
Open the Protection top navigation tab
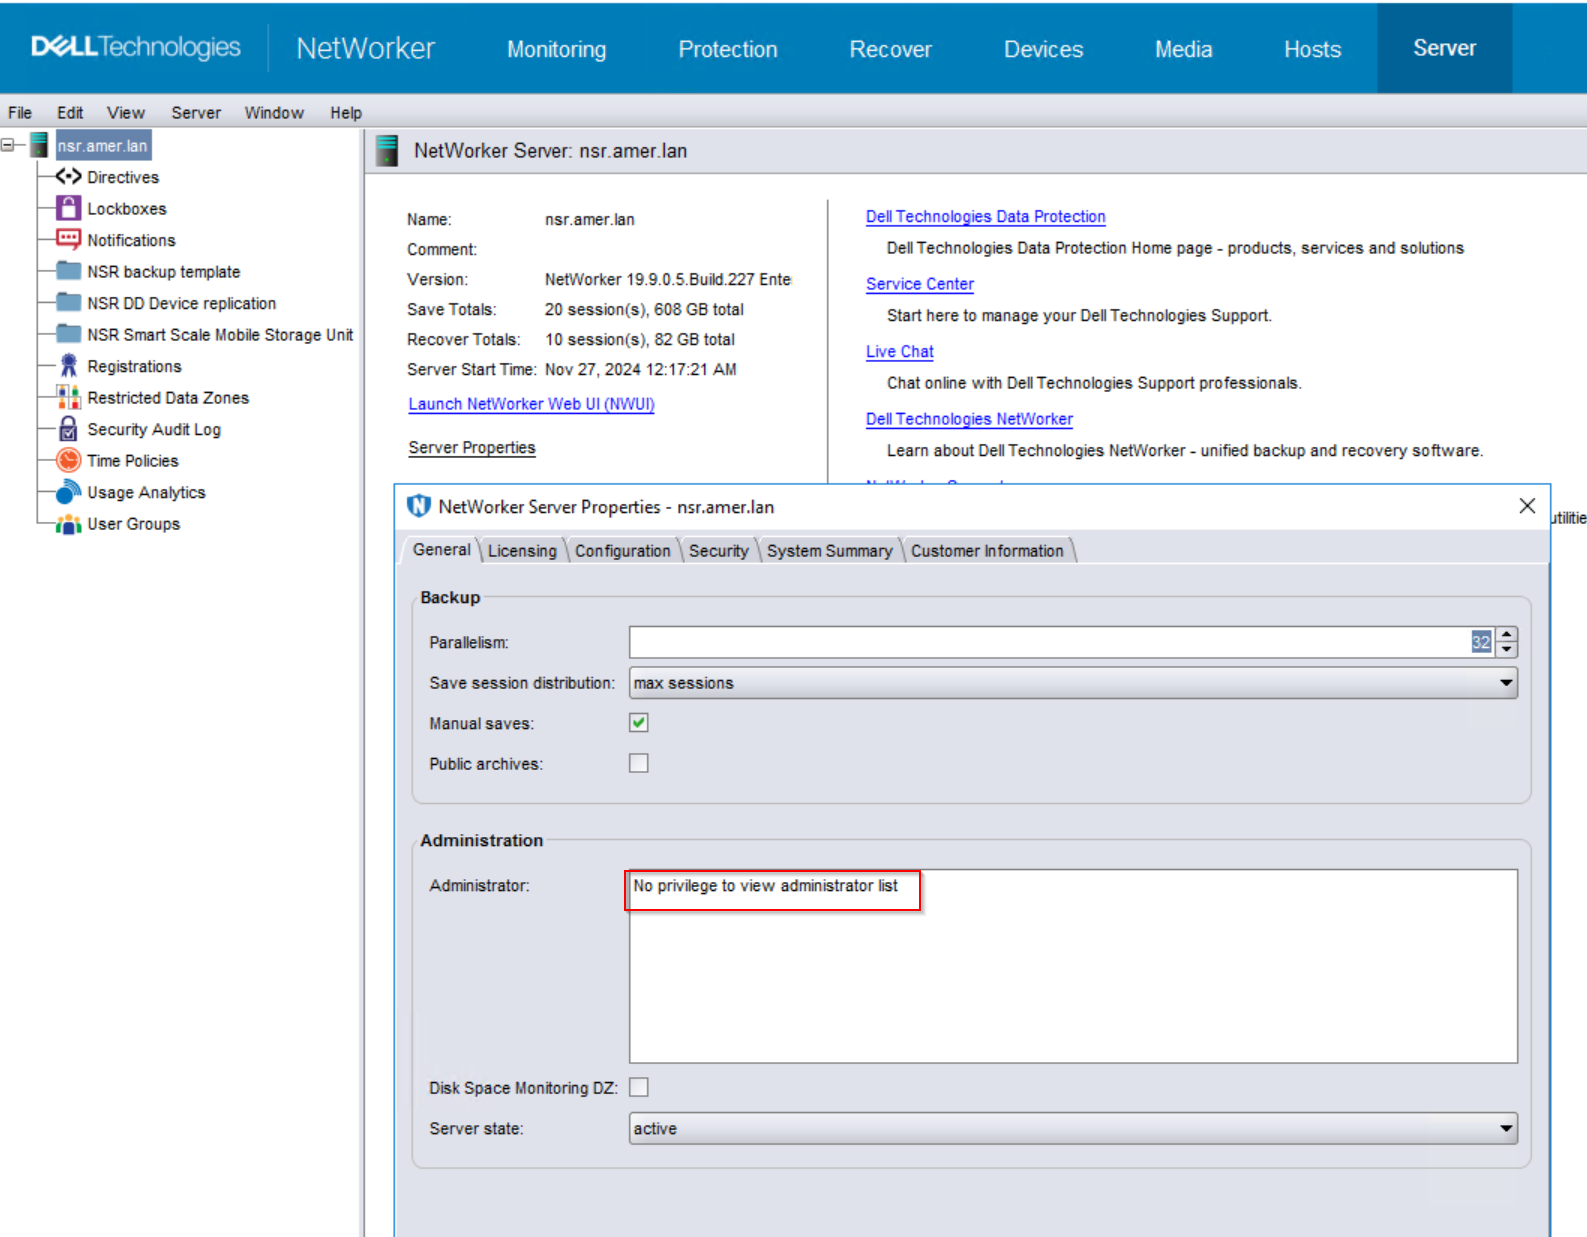pos(727,49)
